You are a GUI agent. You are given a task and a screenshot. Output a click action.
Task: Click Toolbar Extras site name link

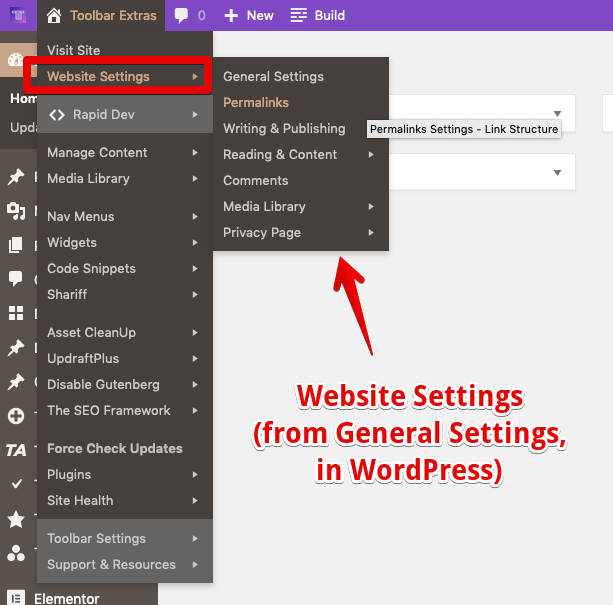point(113,16)
